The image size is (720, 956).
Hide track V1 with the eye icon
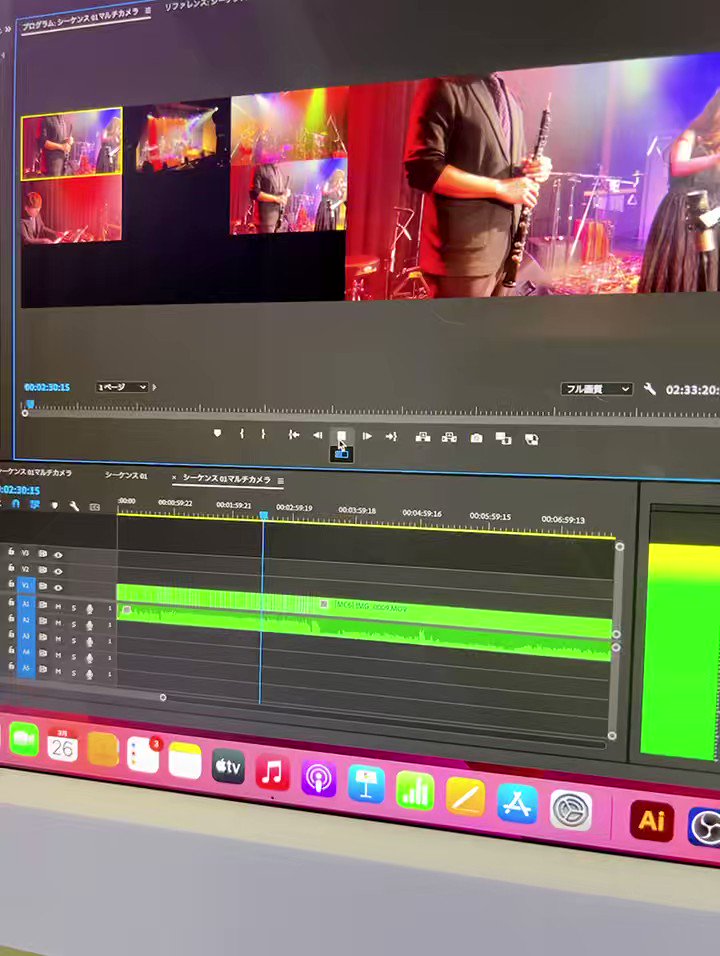[x=58, y=588]
